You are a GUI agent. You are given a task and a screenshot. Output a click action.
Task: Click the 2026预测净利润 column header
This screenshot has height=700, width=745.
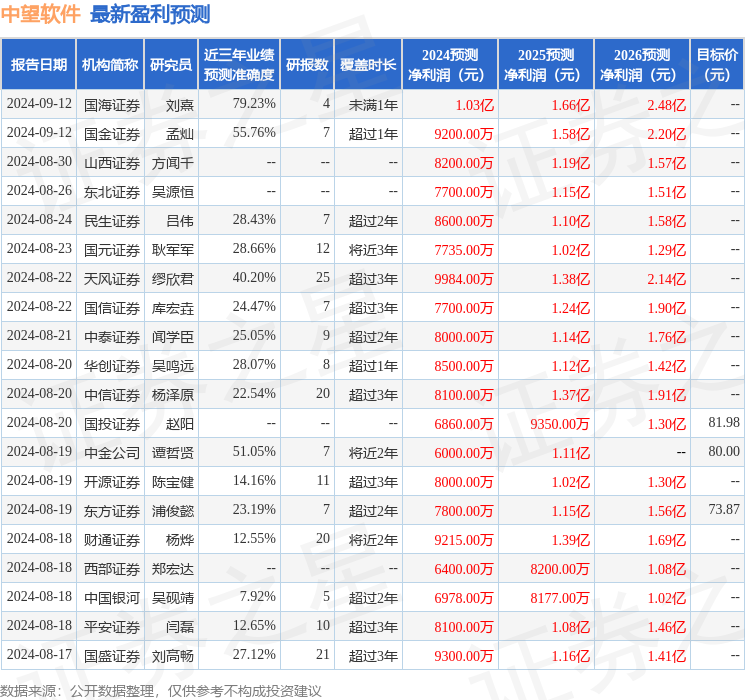642,65
